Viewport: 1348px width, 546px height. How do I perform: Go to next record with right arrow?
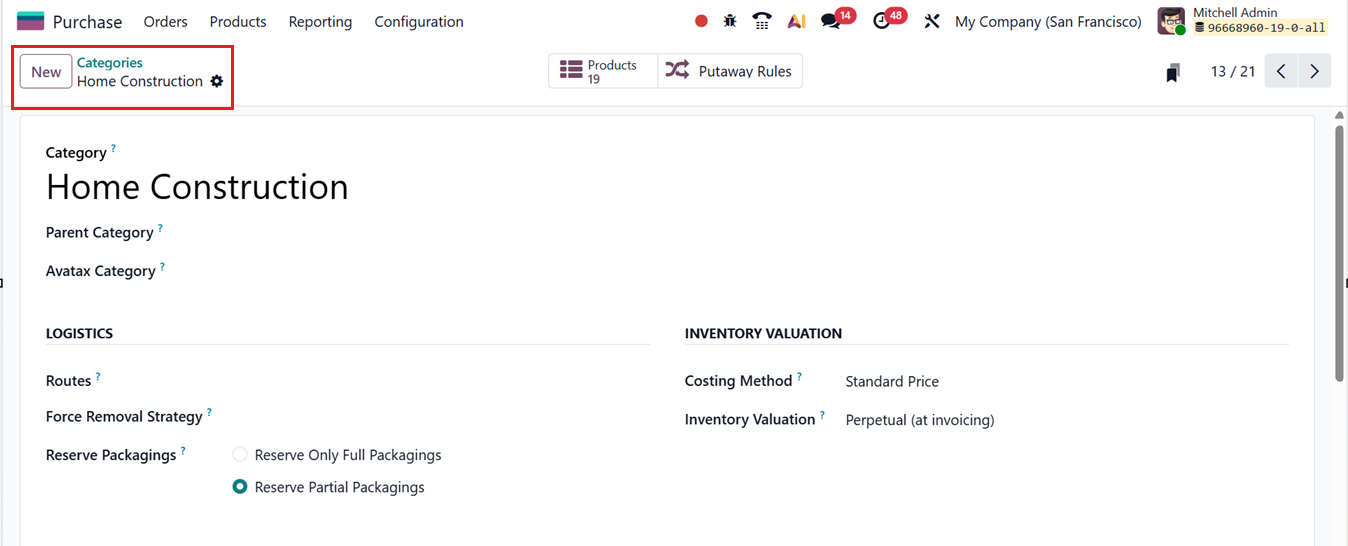coord(1315,72)
